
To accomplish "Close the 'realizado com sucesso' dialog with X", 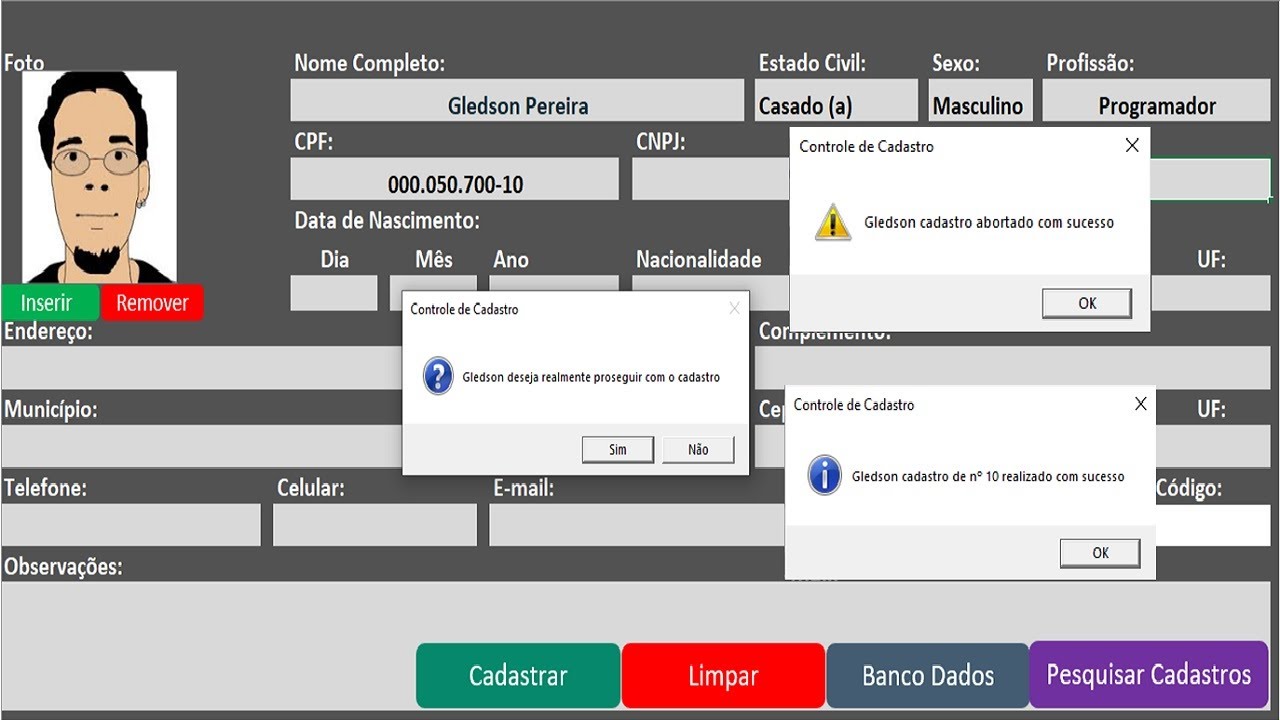I will tap(1141, 404).
